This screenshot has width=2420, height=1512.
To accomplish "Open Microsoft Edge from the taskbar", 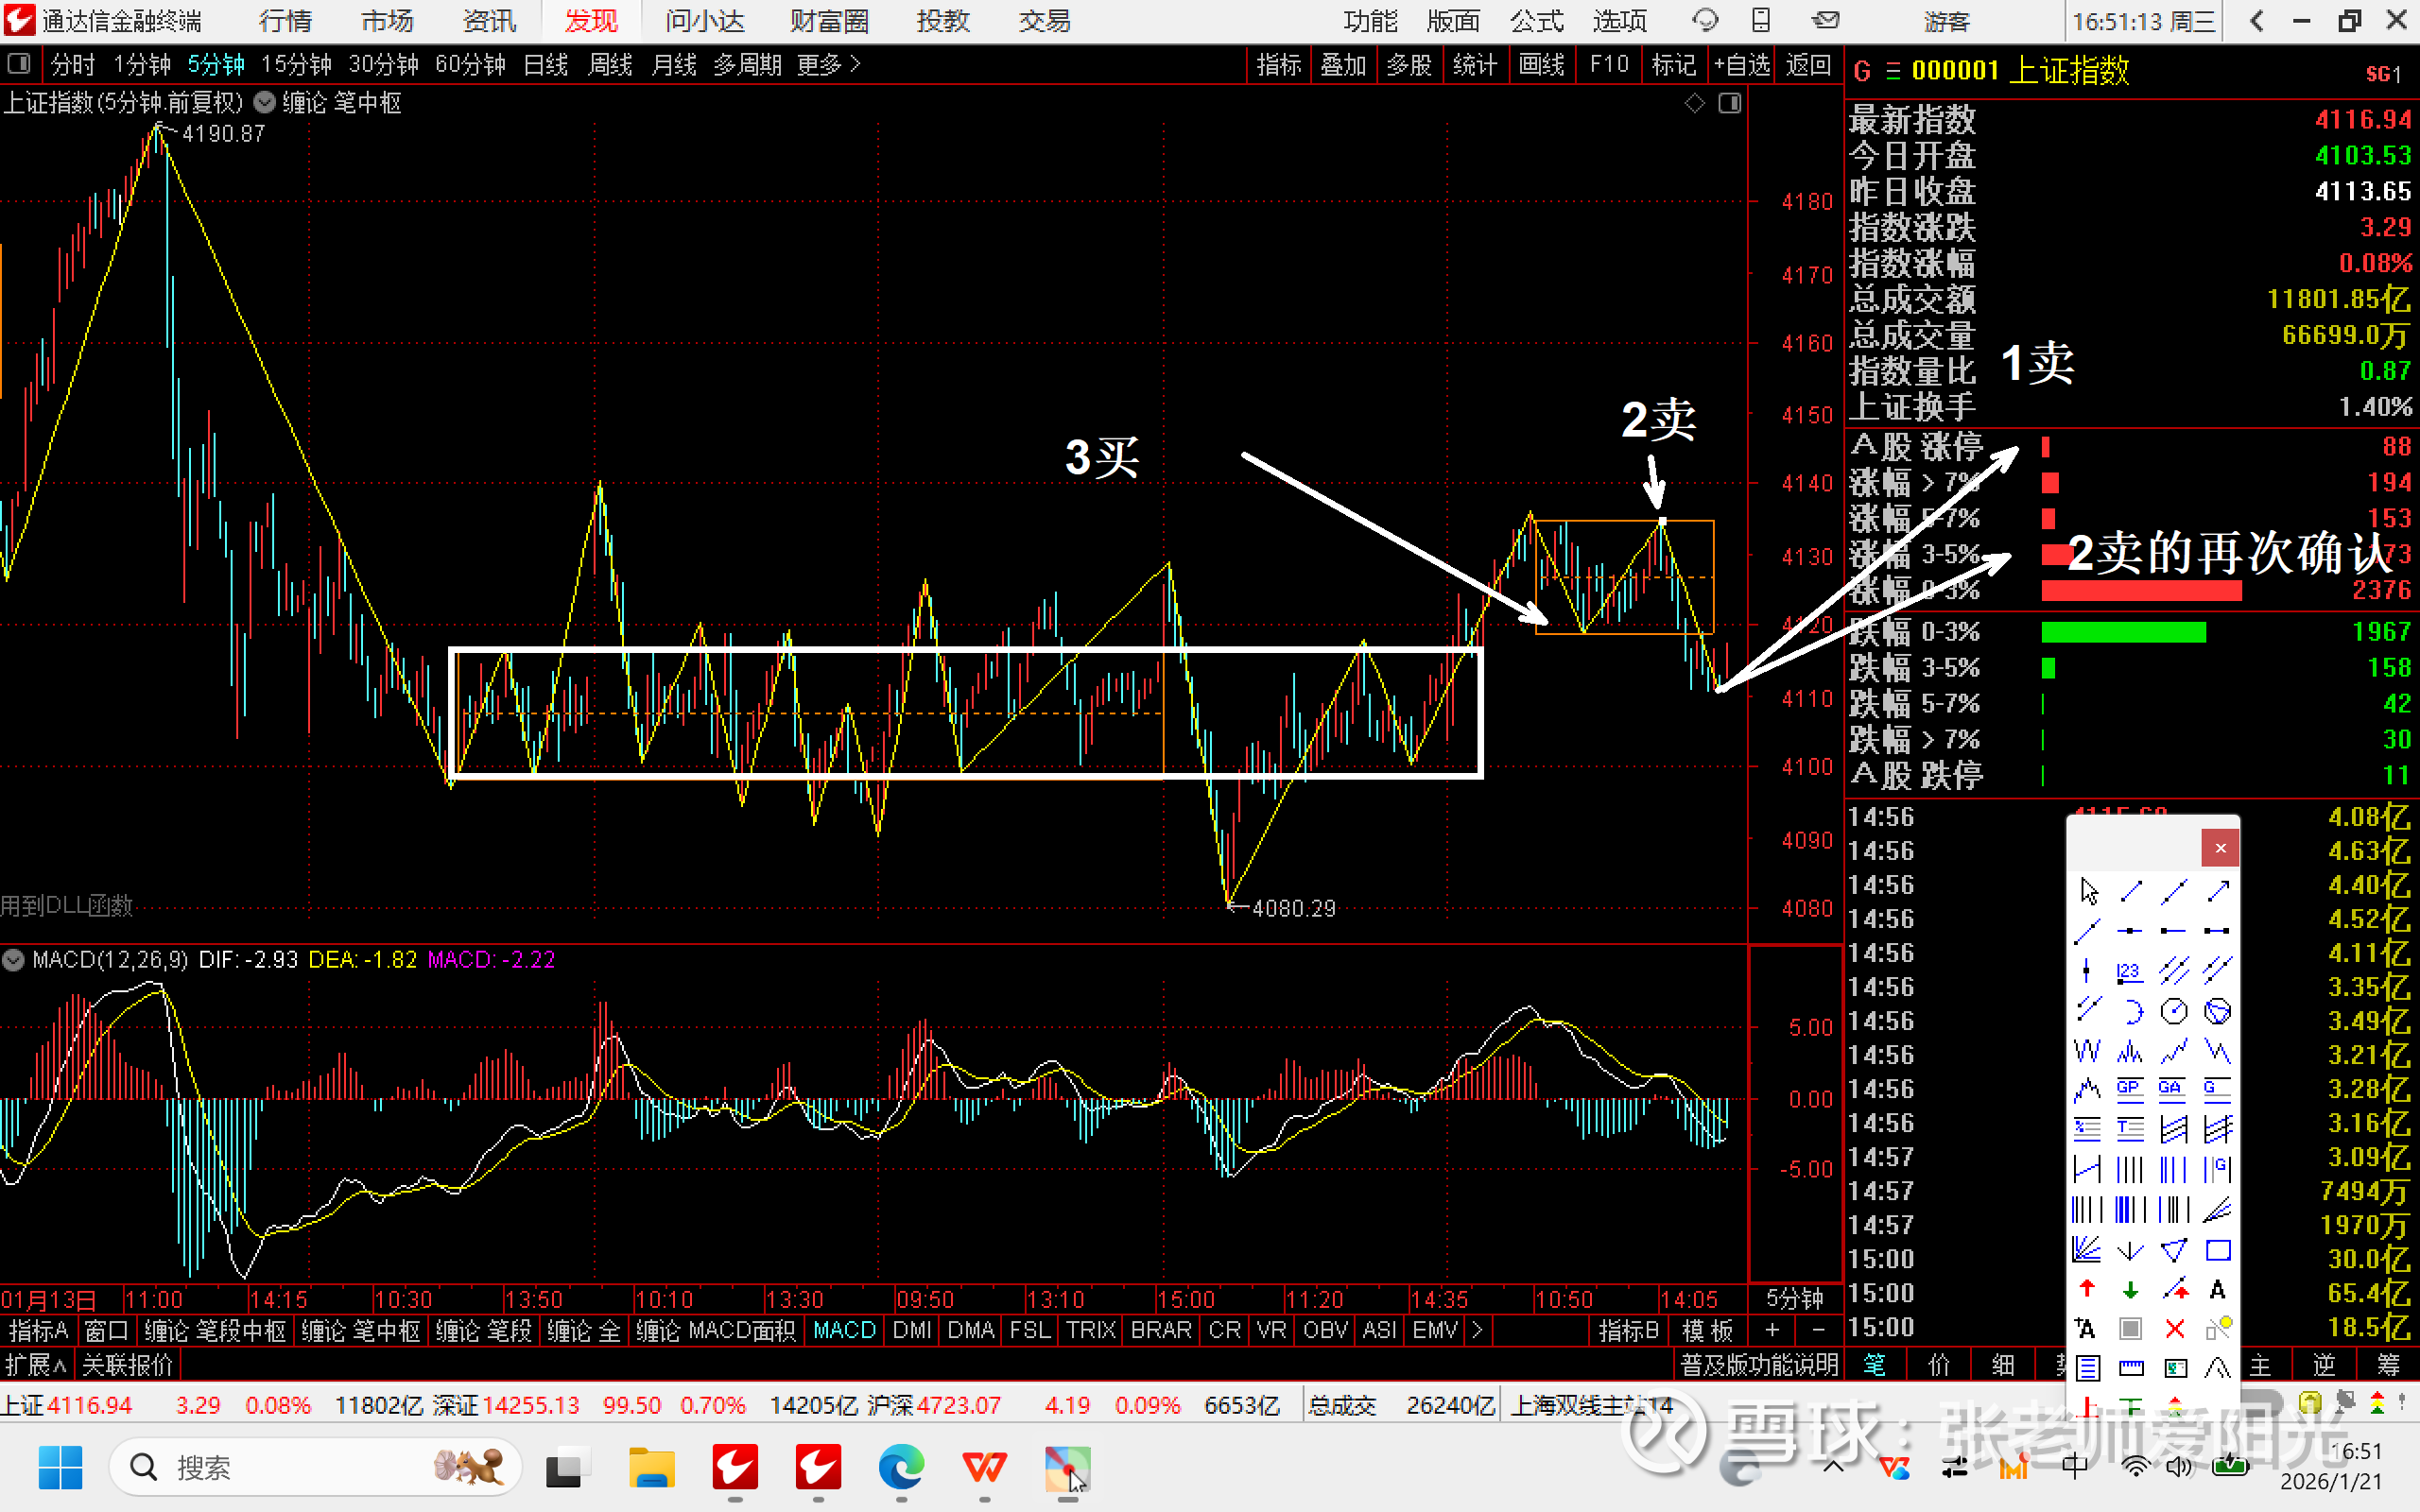I will (x=901, y=1468).
